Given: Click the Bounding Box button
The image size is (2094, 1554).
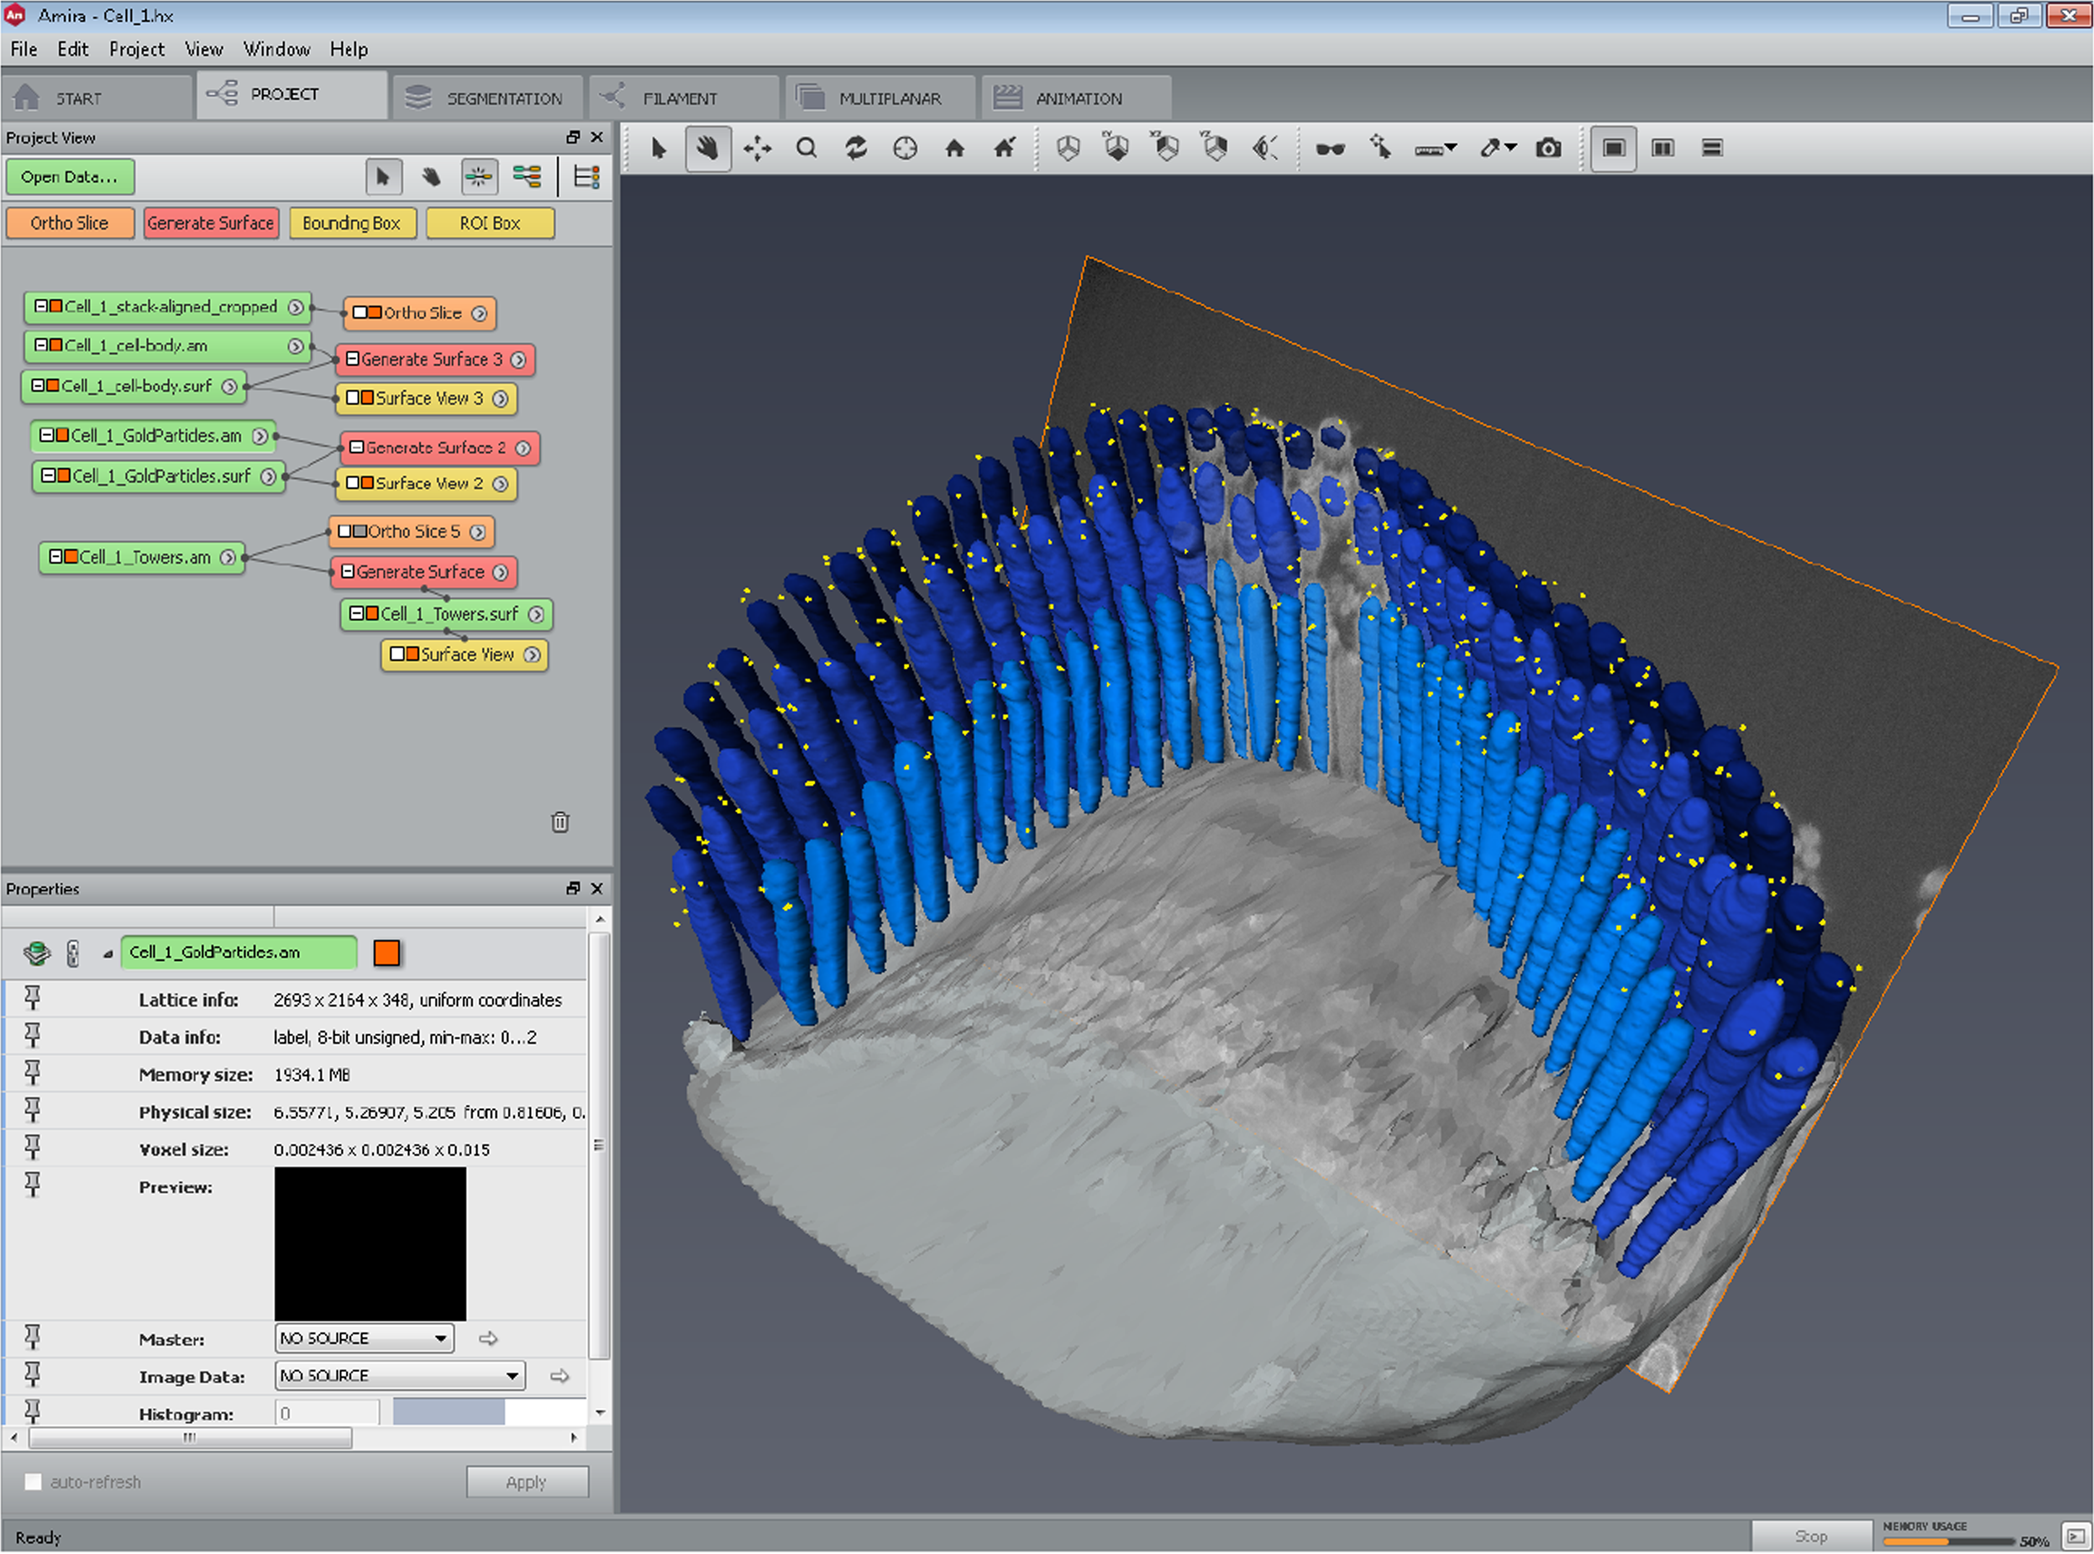Looking at the screenshot, I should click(x=351, y=223).
